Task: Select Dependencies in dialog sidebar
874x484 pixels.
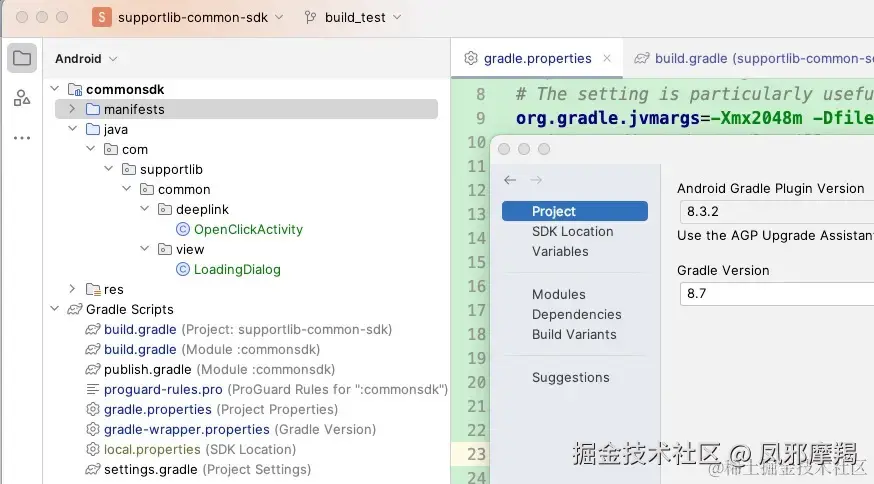Action: 576,314
